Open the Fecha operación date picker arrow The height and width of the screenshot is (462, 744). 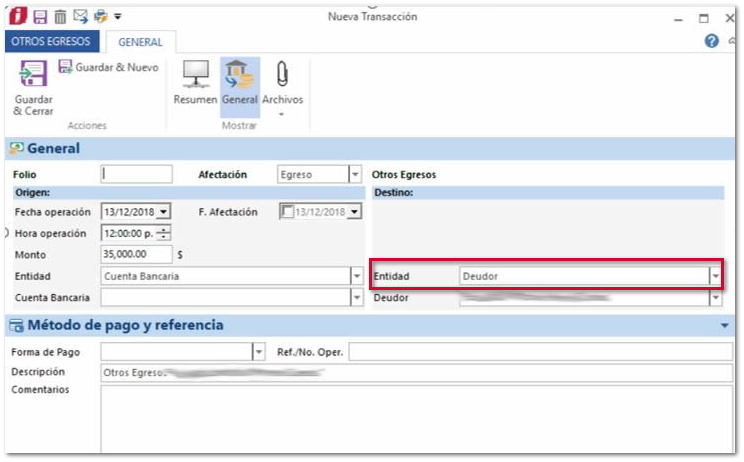[x=164, y=212]
